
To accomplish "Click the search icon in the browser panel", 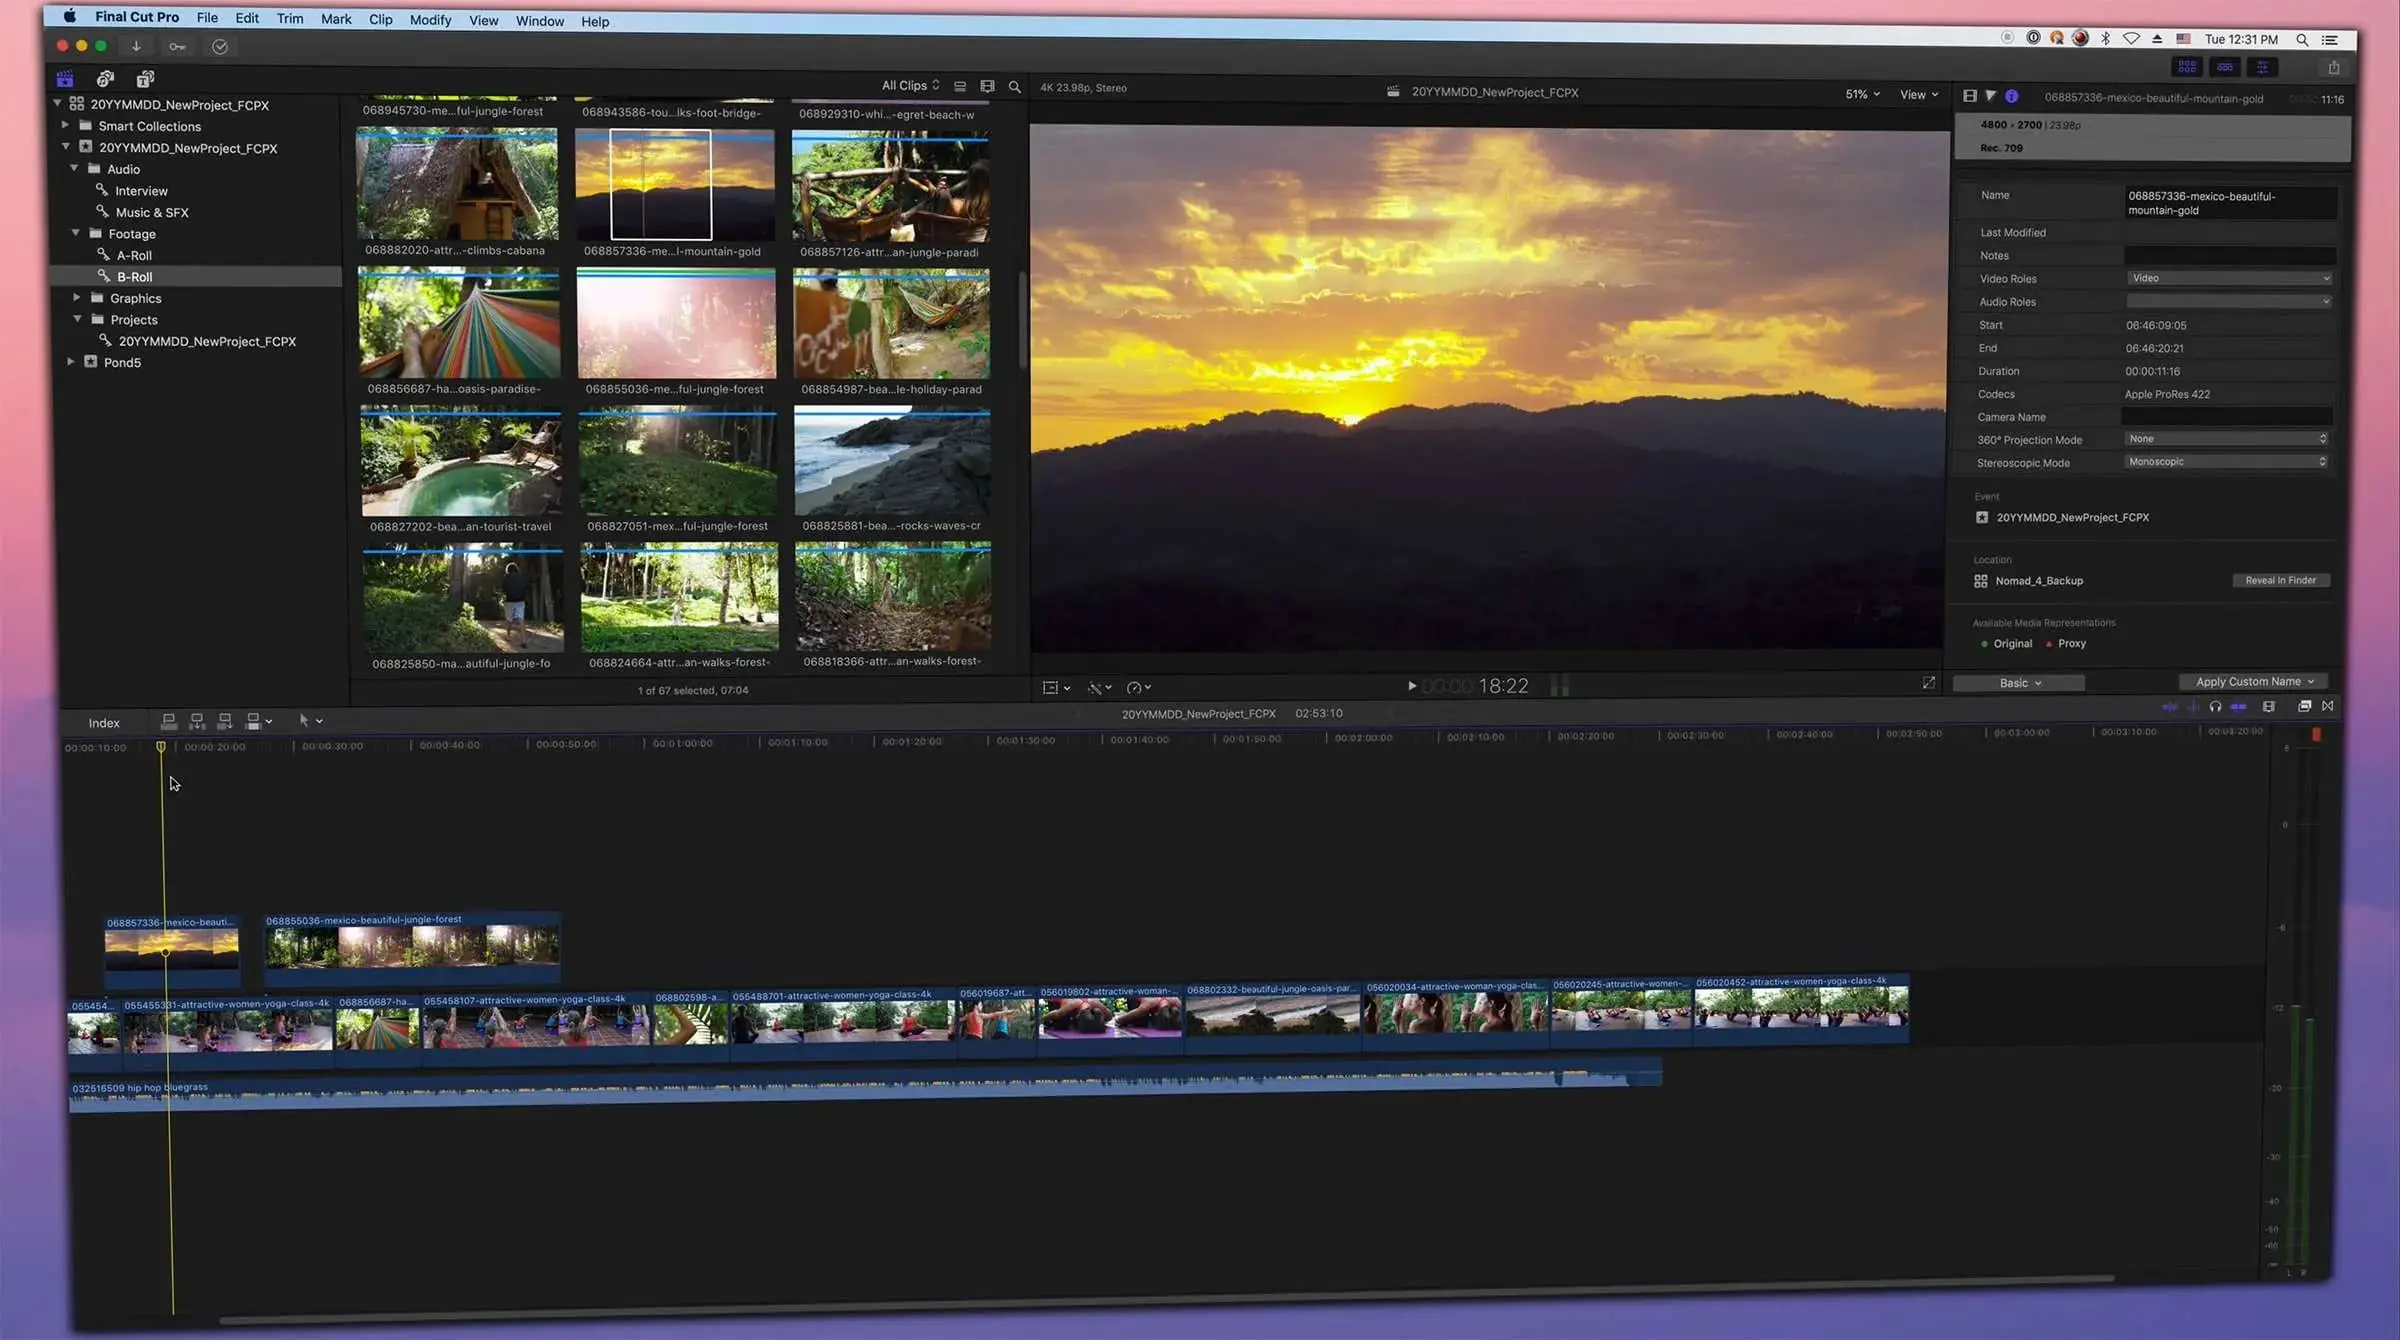I will [1014, 87].
